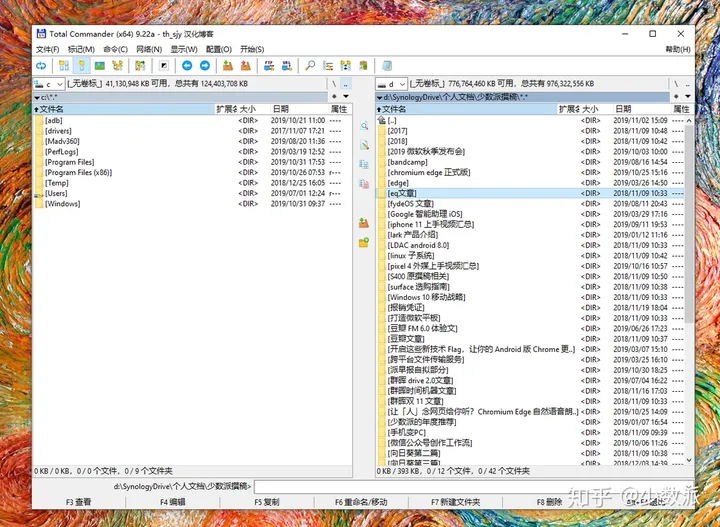
Task: Click the pack icon between panels
Action: [364, 223]
